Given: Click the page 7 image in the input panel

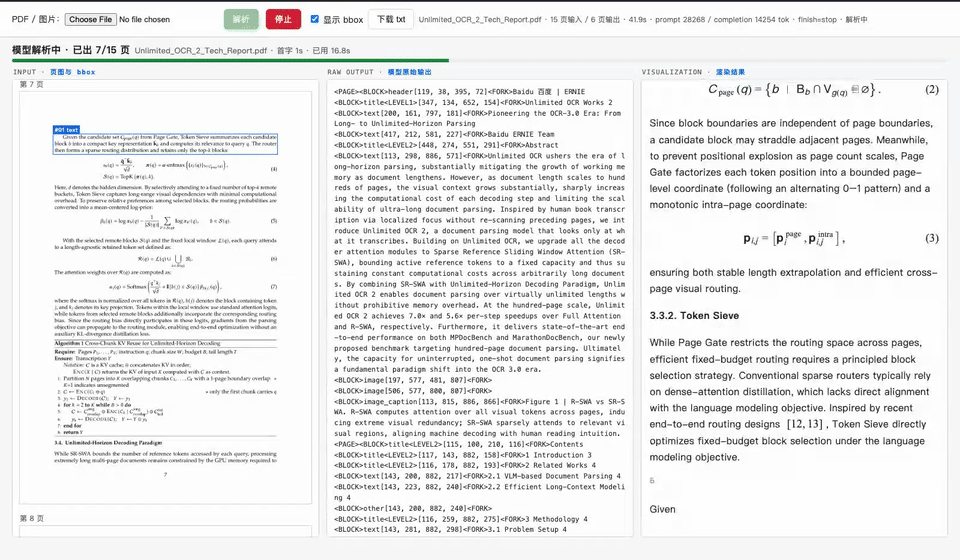Looking at the screenshot, I should [x=165, y=298].
